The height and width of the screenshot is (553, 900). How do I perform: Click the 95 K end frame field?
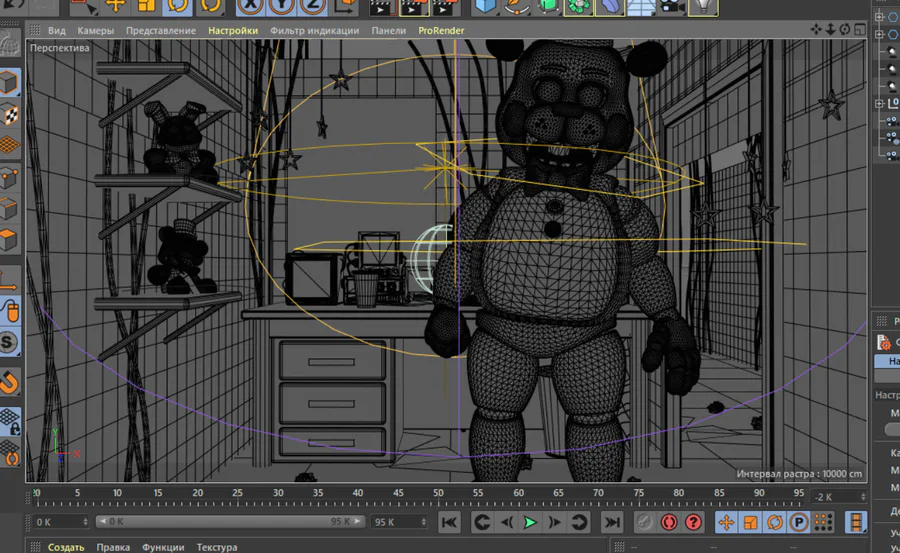[x=399, y=522]
